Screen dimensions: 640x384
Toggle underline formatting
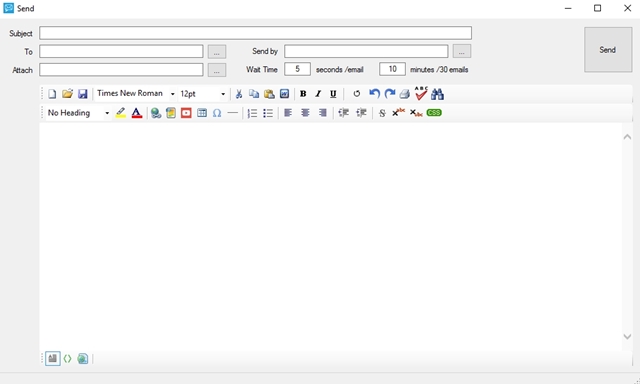[x=333, y=94]
